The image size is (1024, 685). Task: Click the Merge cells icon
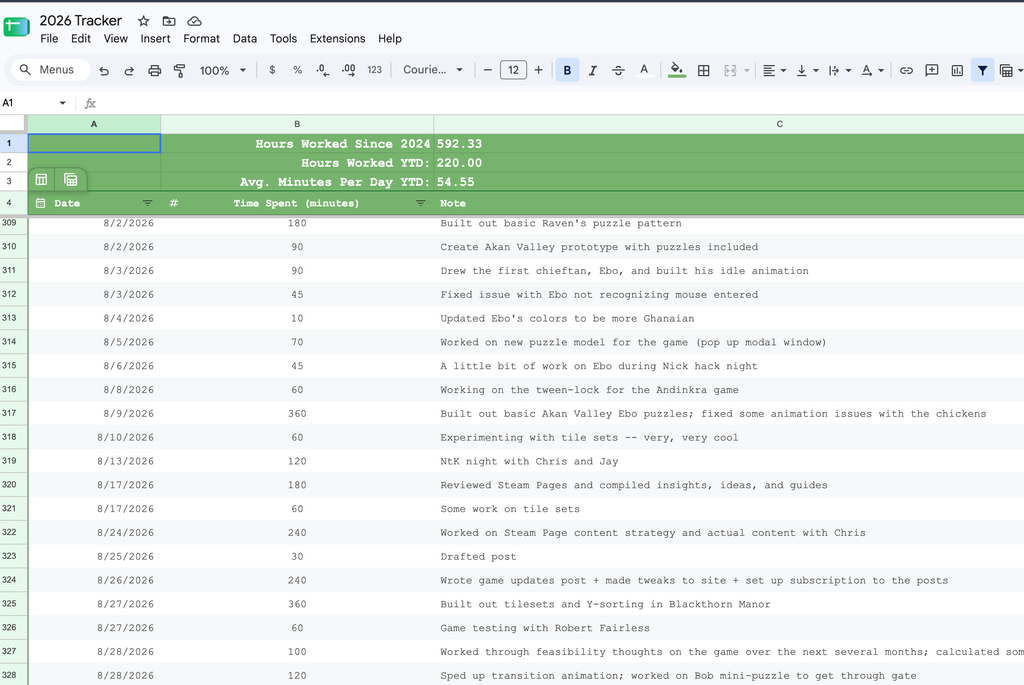(x=730, y=71)
